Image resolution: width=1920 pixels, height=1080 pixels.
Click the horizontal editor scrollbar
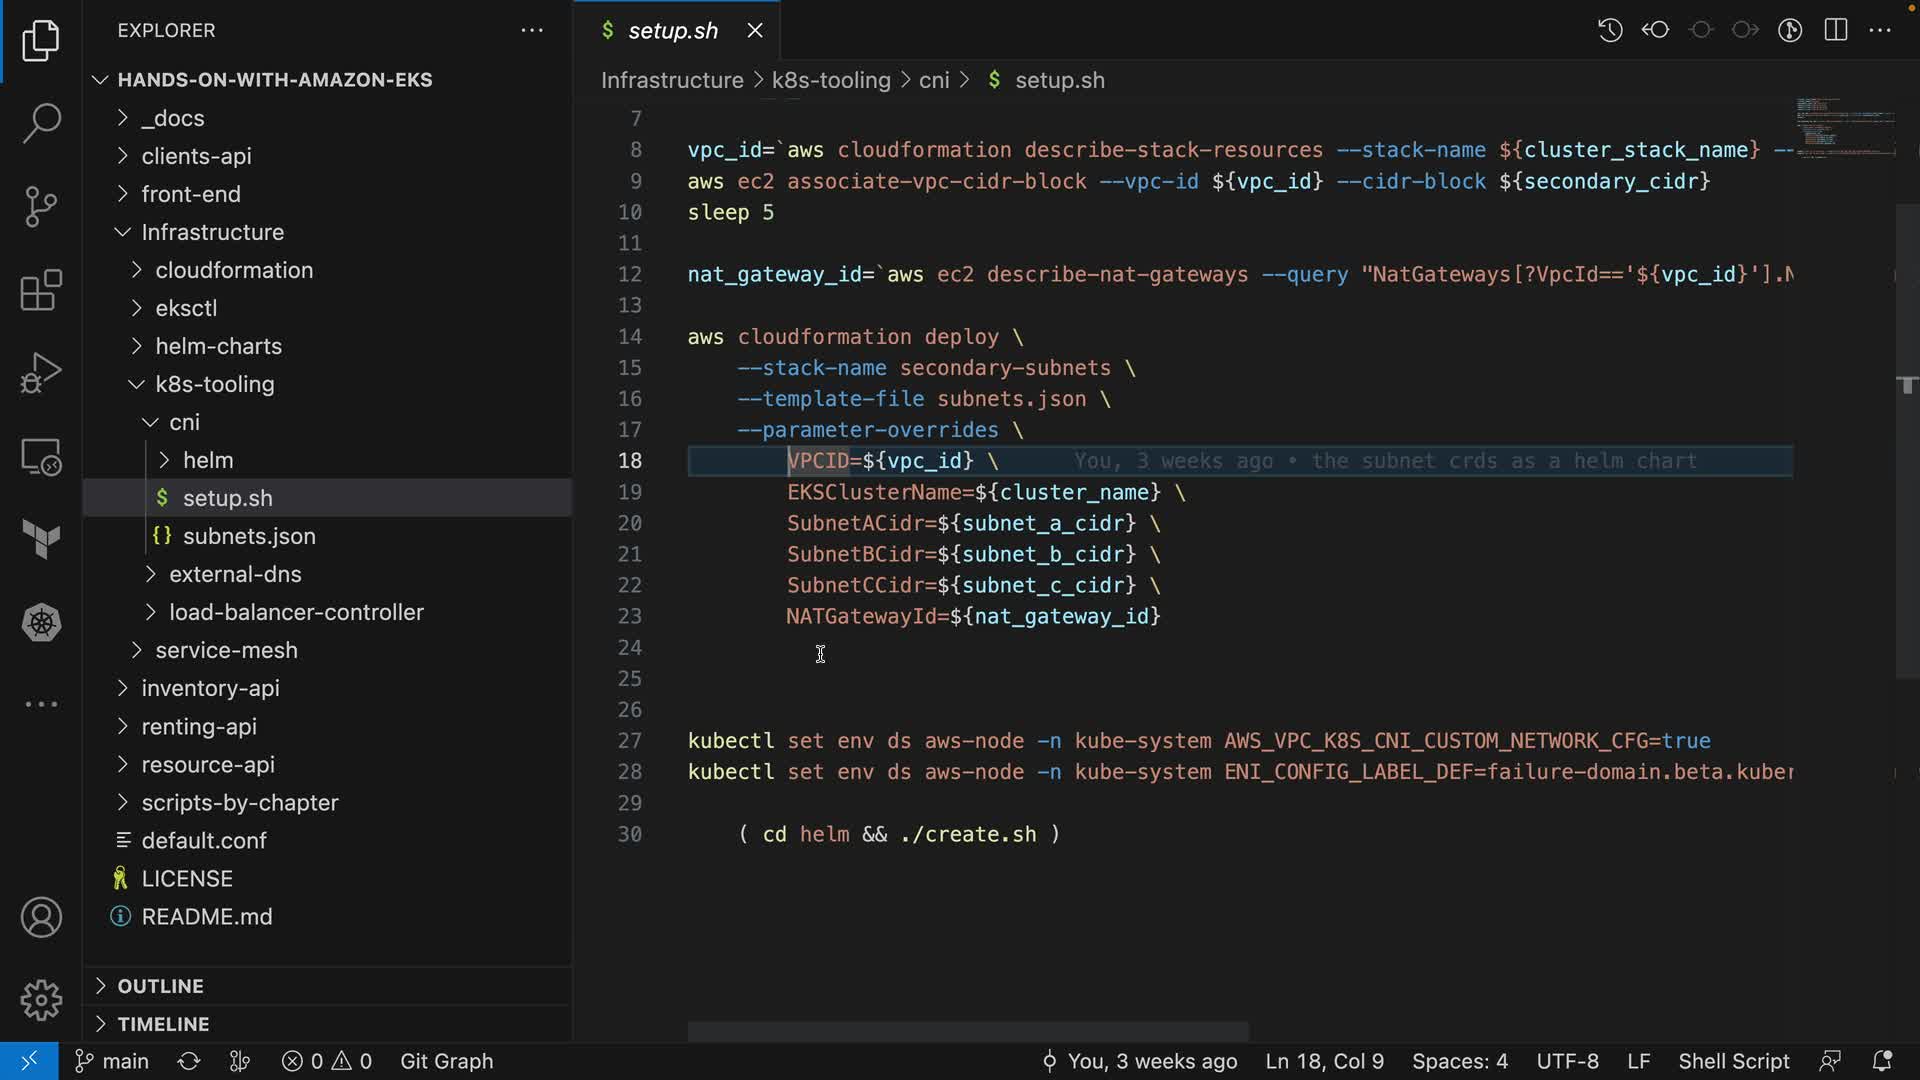pos(967,1031)
